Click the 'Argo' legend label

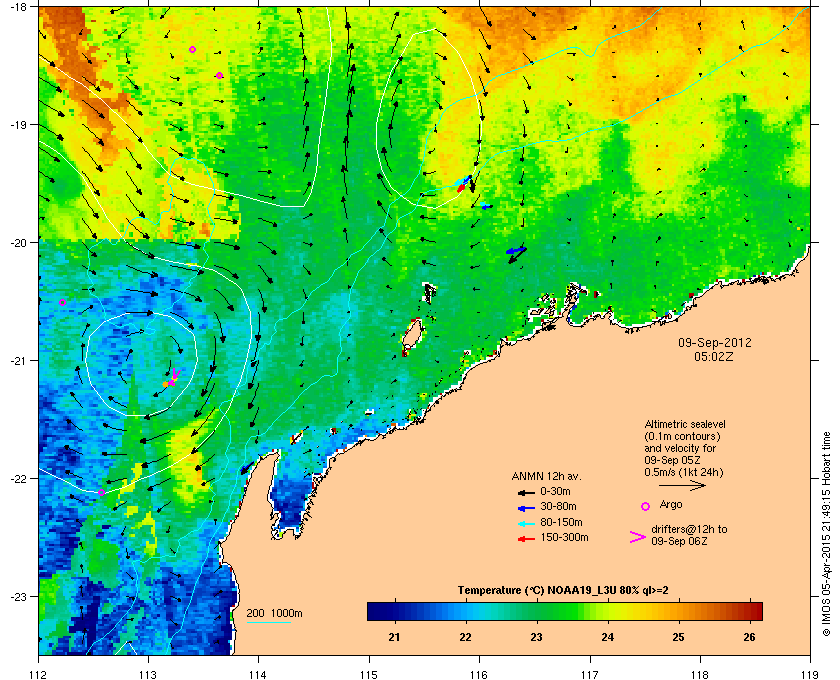(x=671, y=504)
